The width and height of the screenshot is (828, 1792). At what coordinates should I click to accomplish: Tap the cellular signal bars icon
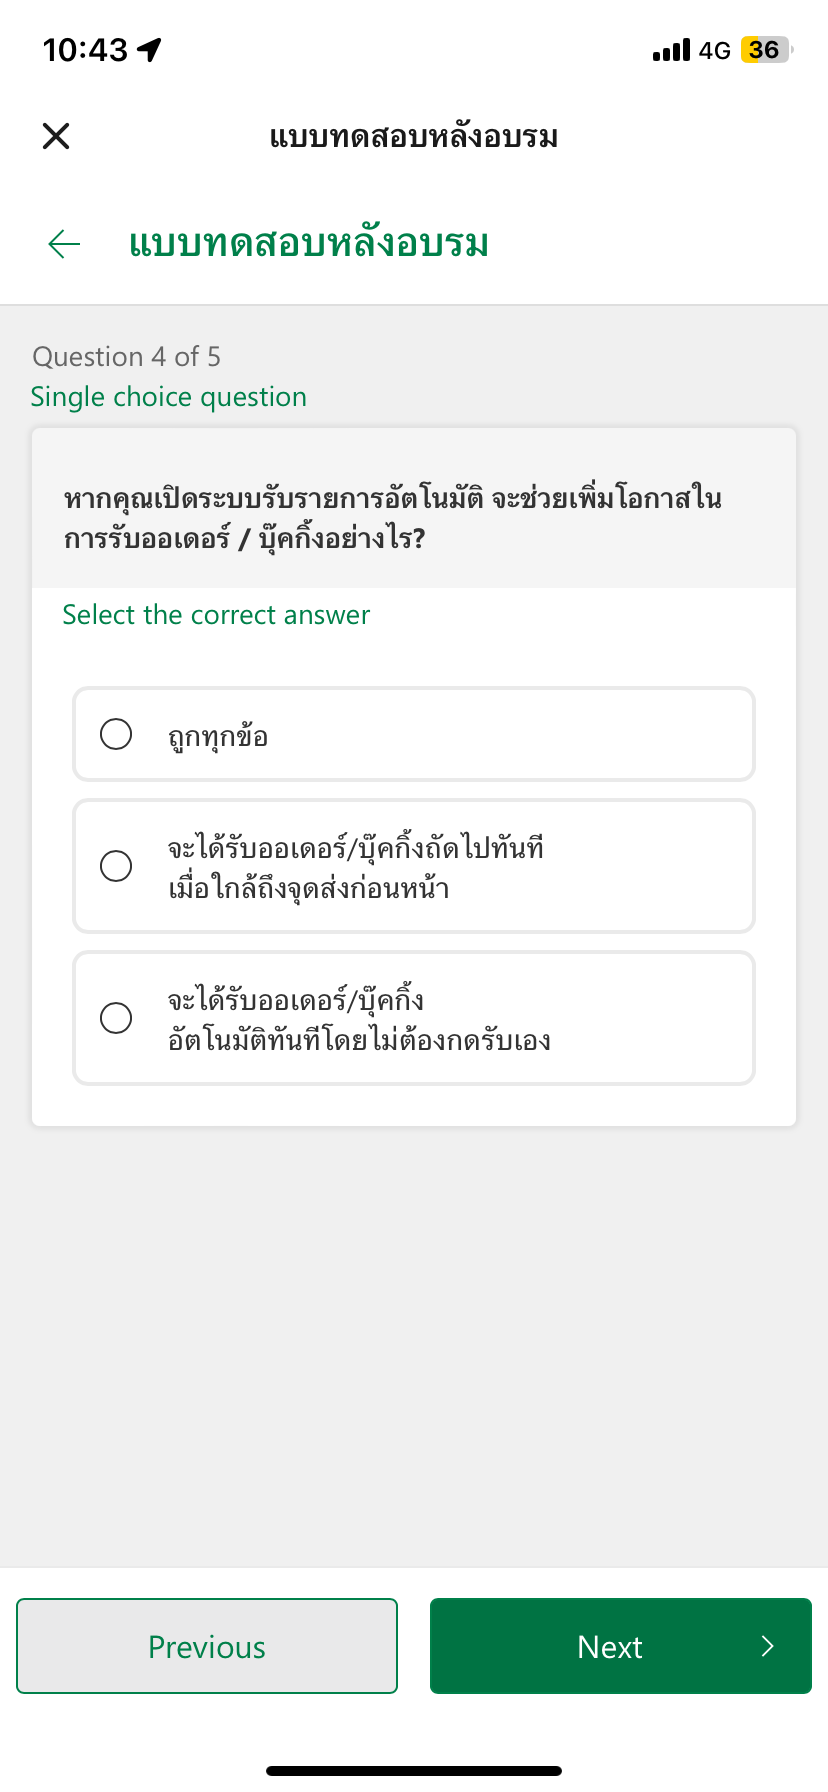point(671,50)
